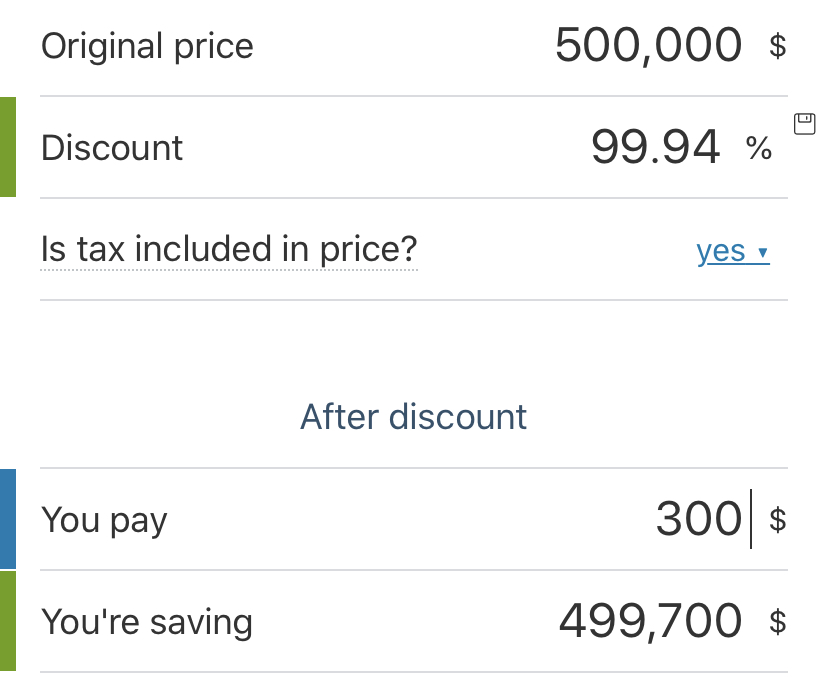Open the tax included "yes" dropdown
Screen dimensions: 828x686
click(722, 251)
